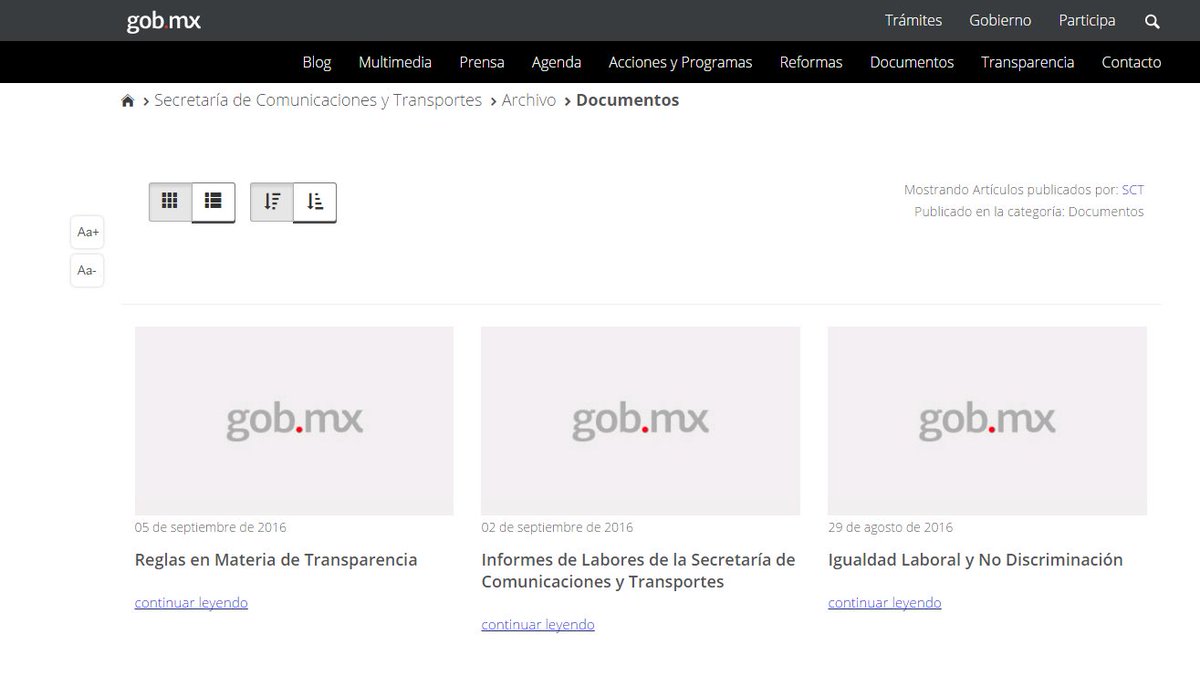Image resolution: width=1200 pixels, height=676 pixels.
Task: Open thumbnail of Igualdad Laboral article
Action: [987, 421]
